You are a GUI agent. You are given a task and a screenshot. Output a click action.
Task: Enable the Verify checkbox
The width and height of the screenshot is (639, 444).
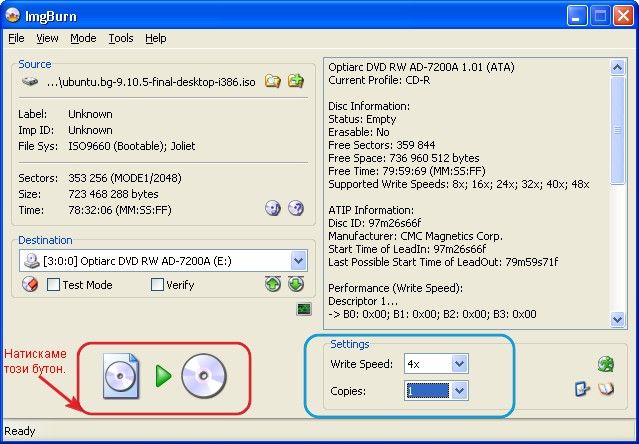[157, 285]
